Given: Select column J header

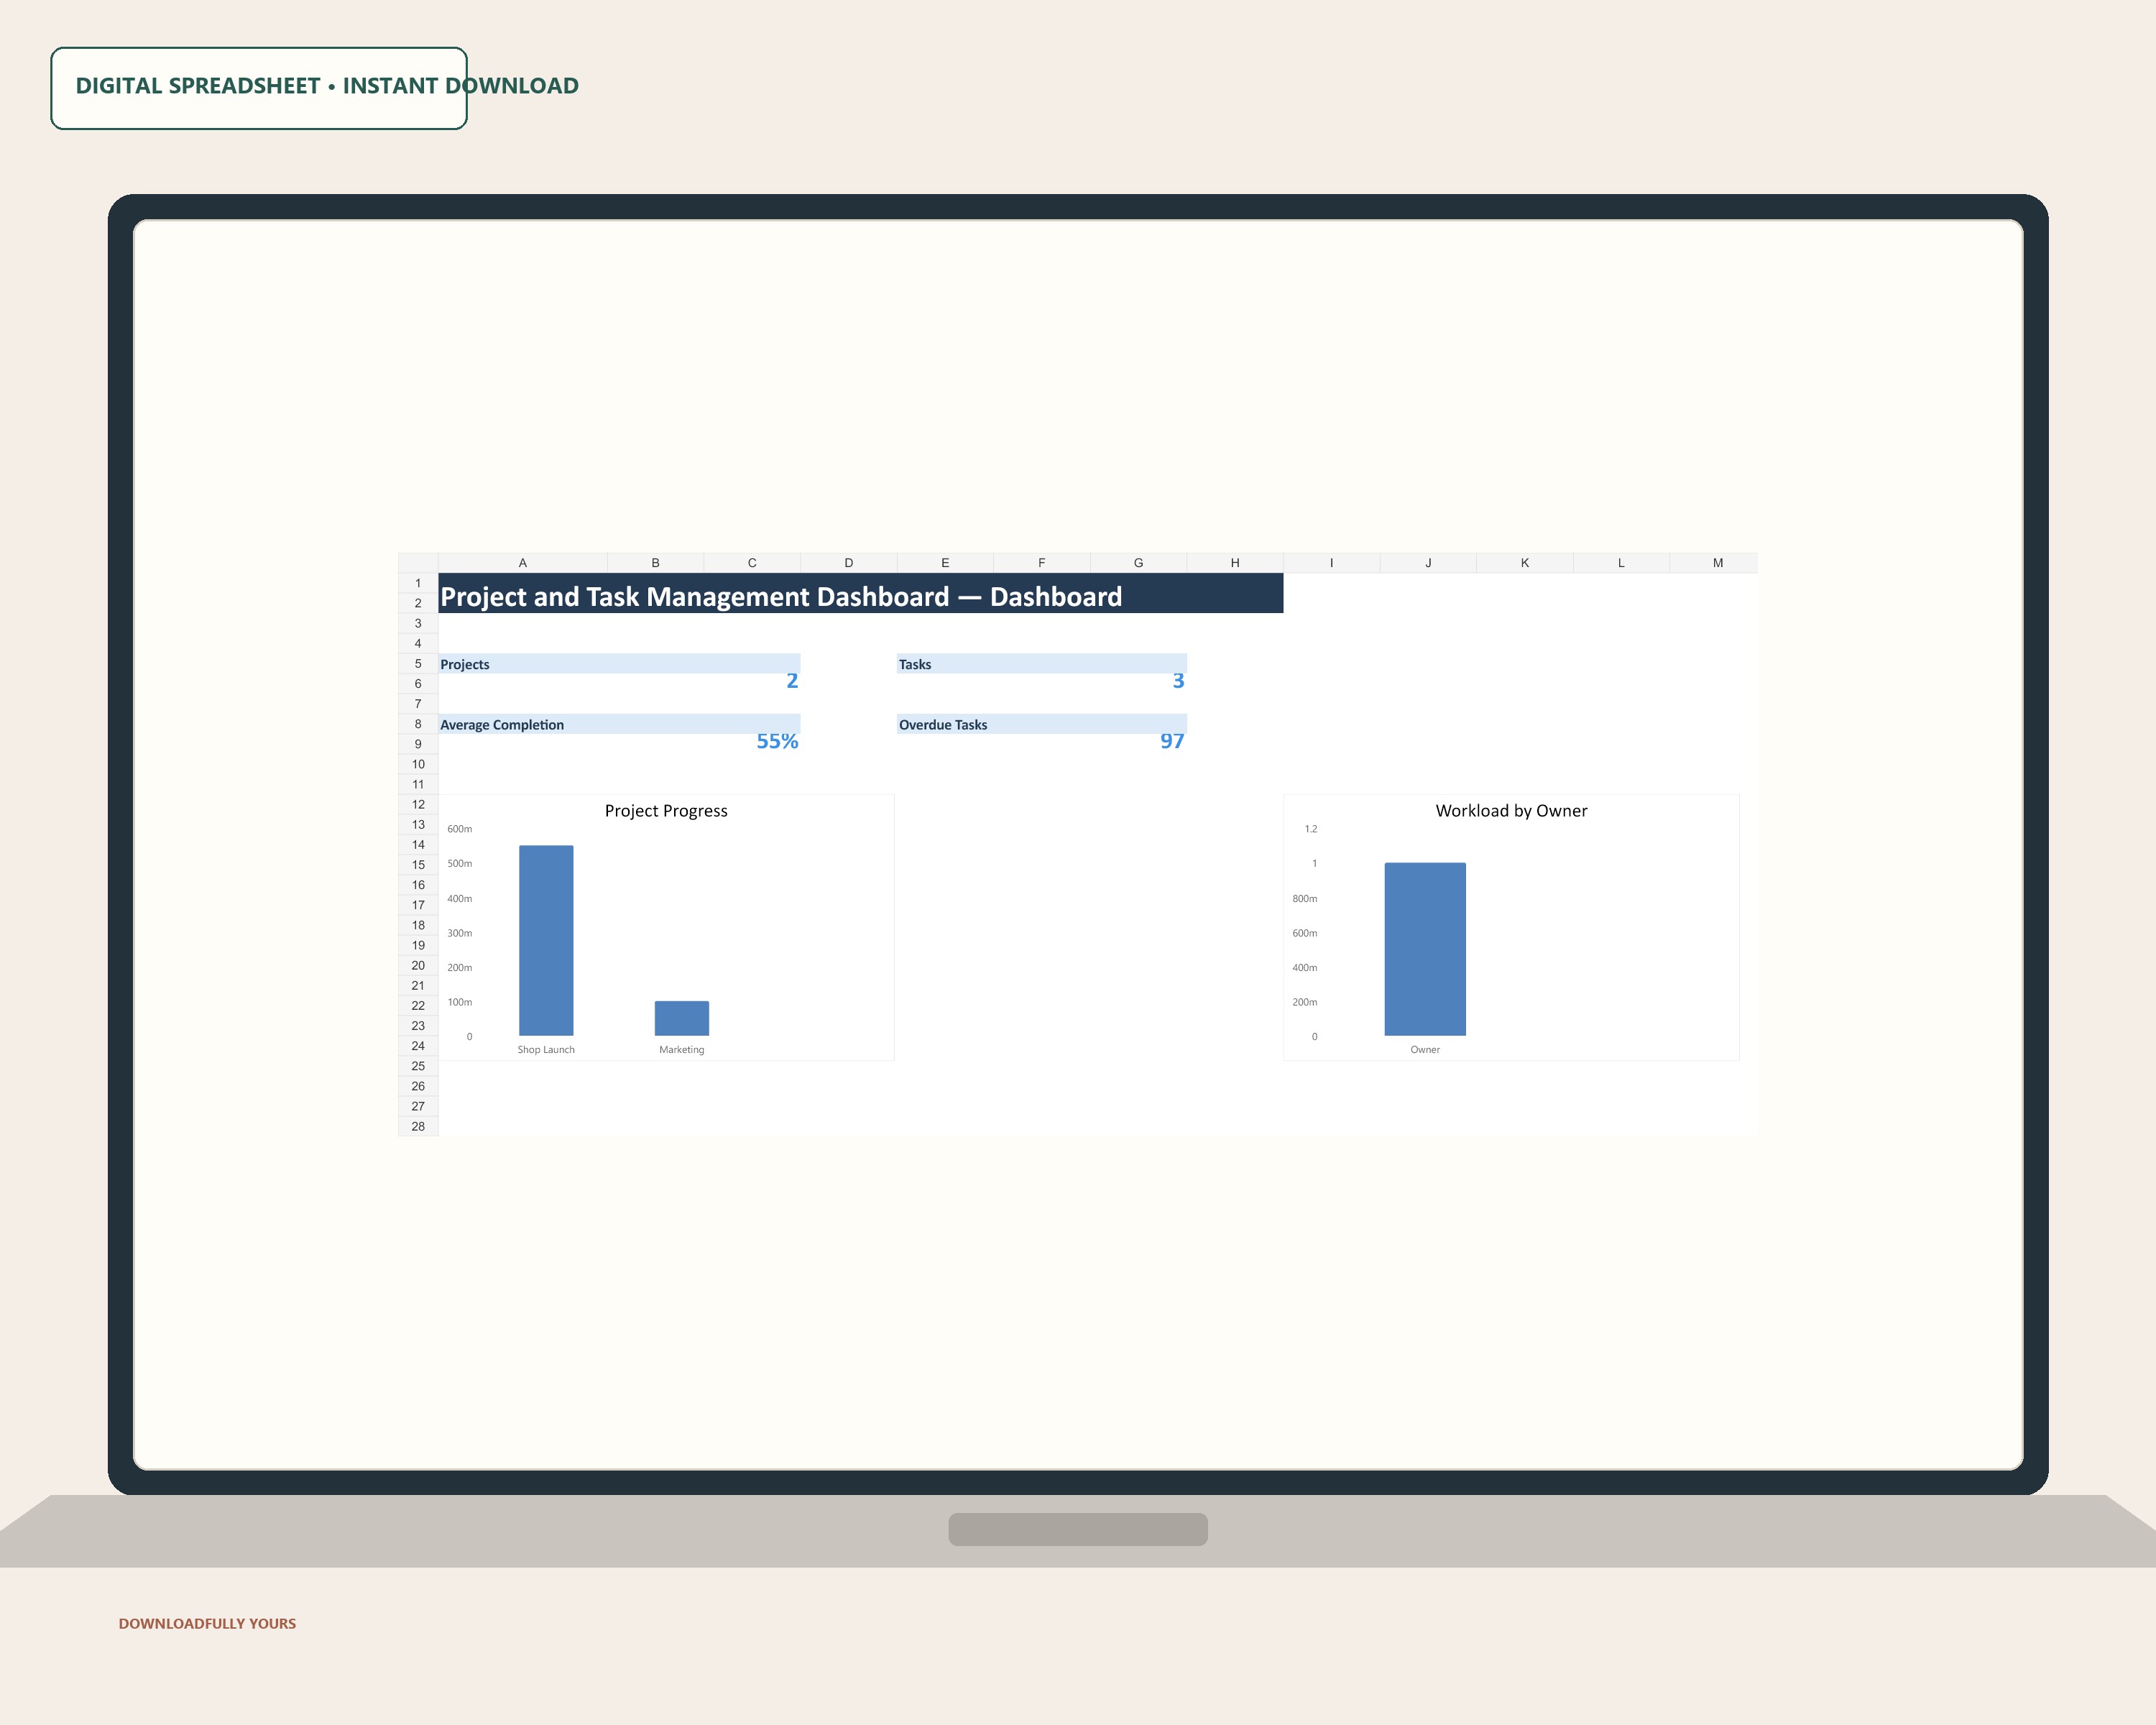Looking at the screenshot, I should pyautogui.click(x=1428, y=563).
